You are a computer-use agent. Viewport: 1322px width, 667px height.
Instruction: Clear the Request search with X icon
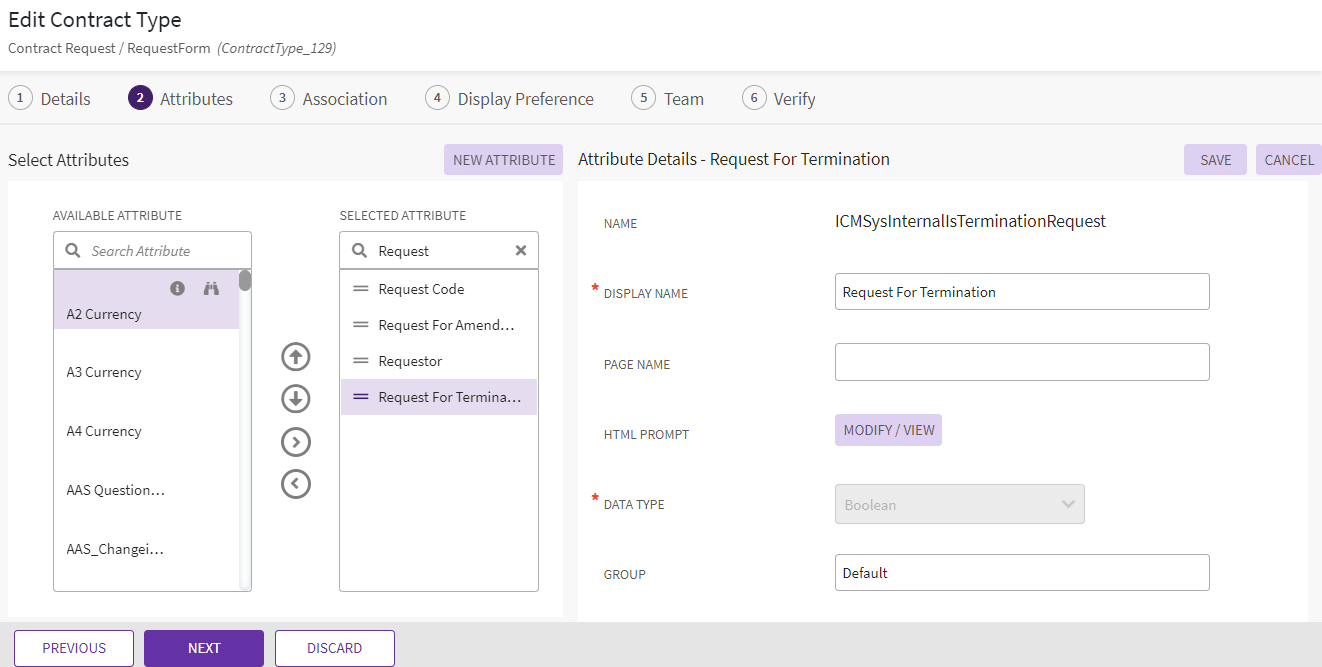[520, 251]
